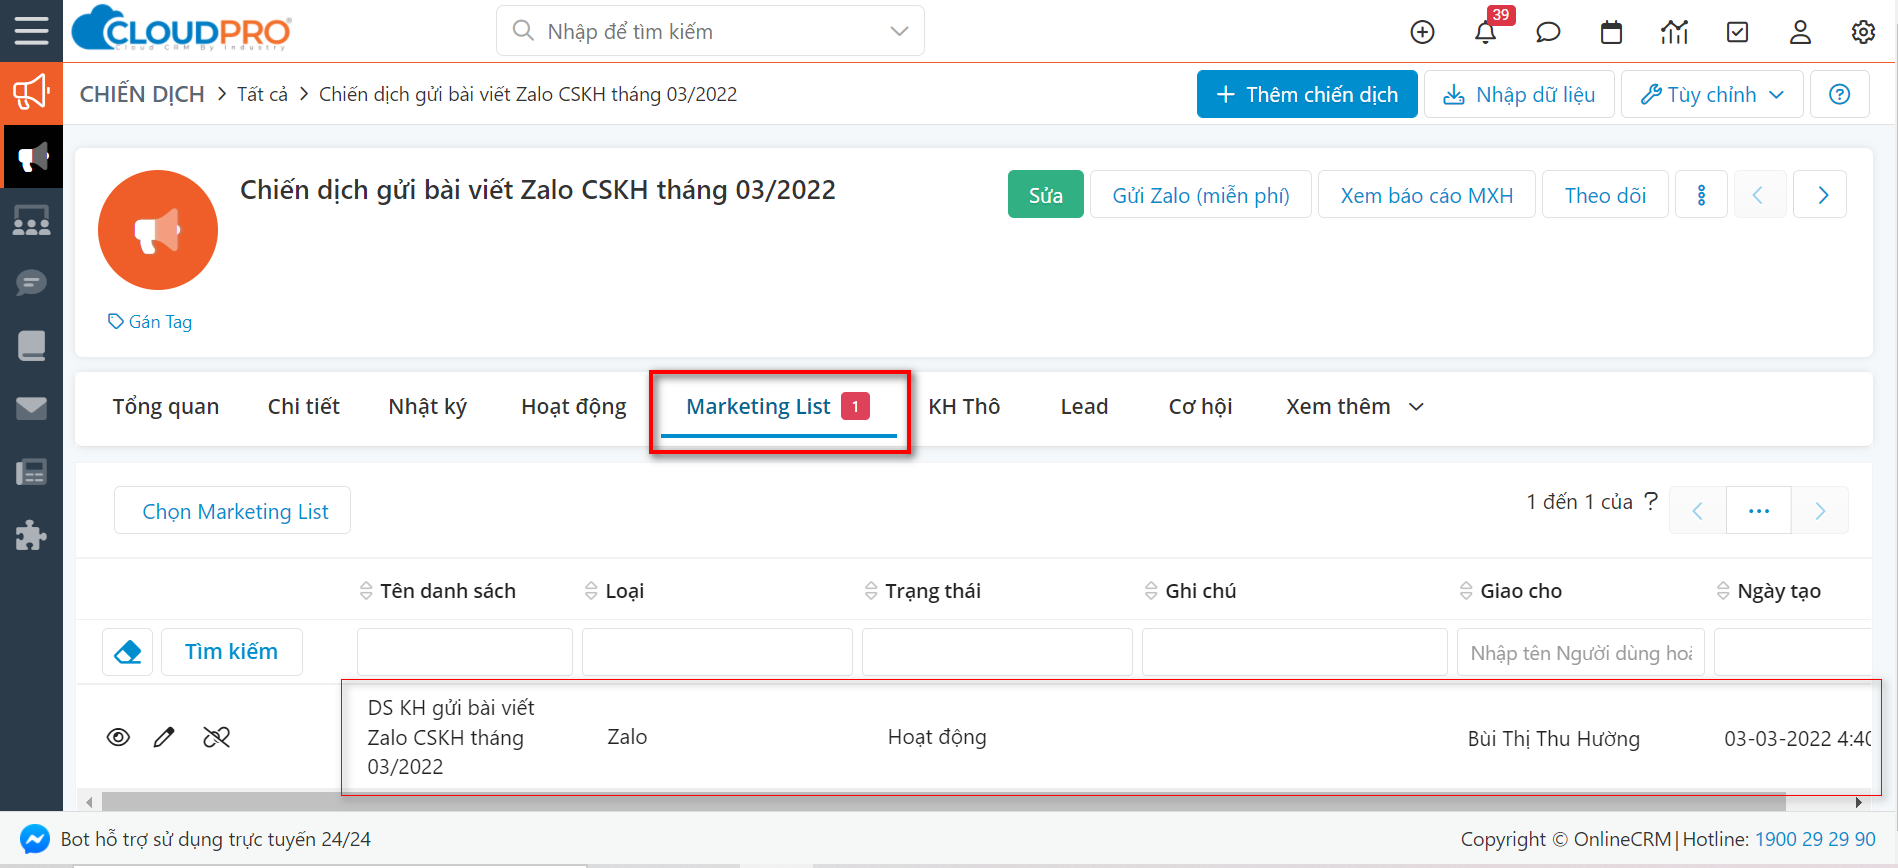Switch to the Hoạt động tab

coord(574,407)
